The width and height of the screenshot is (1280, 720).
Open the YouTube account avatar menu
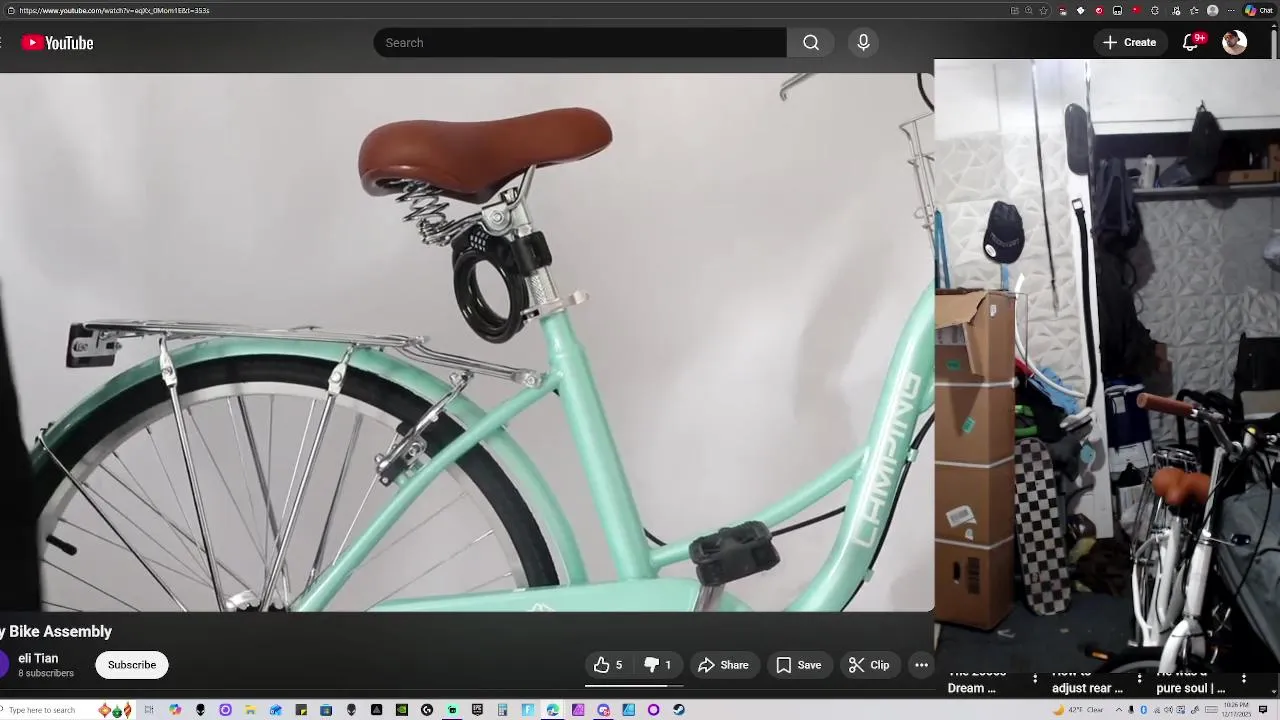1235,42
